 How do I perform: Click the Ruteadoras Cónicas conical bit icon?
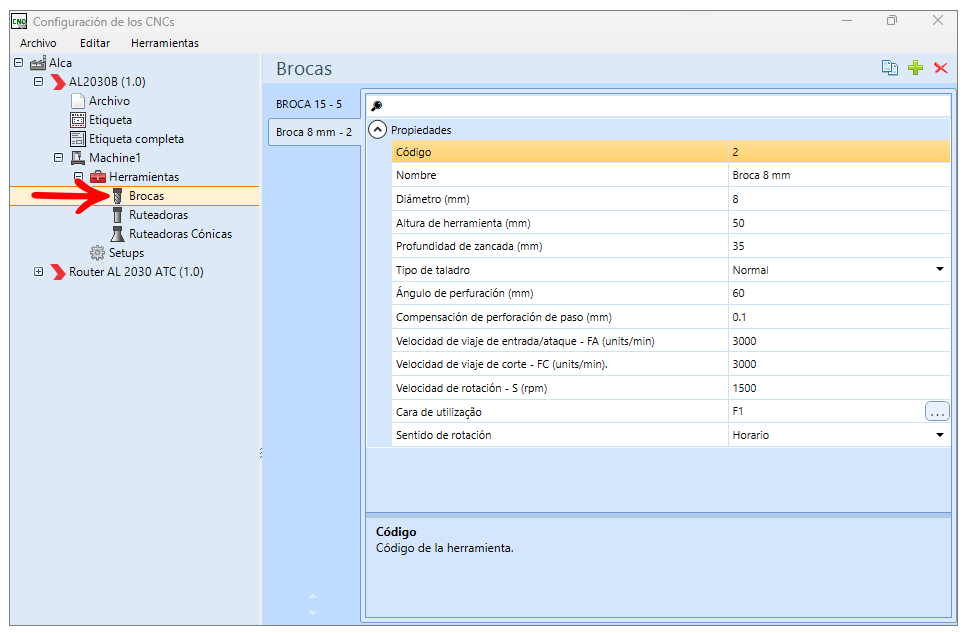tap(117, 234)
